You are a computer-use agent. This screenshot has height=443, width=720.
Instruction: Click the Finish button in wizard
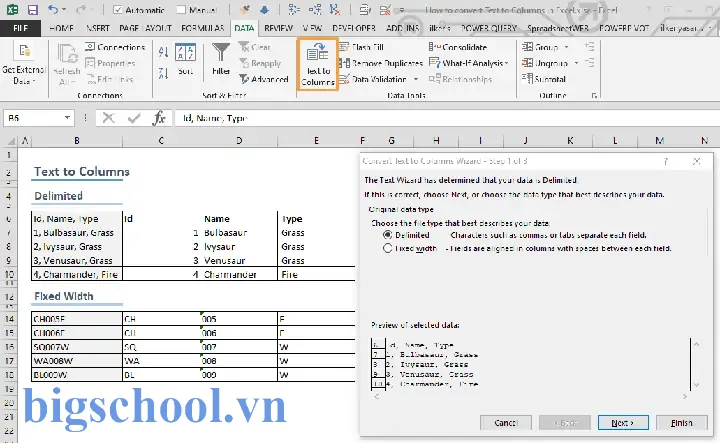(681, 423)
